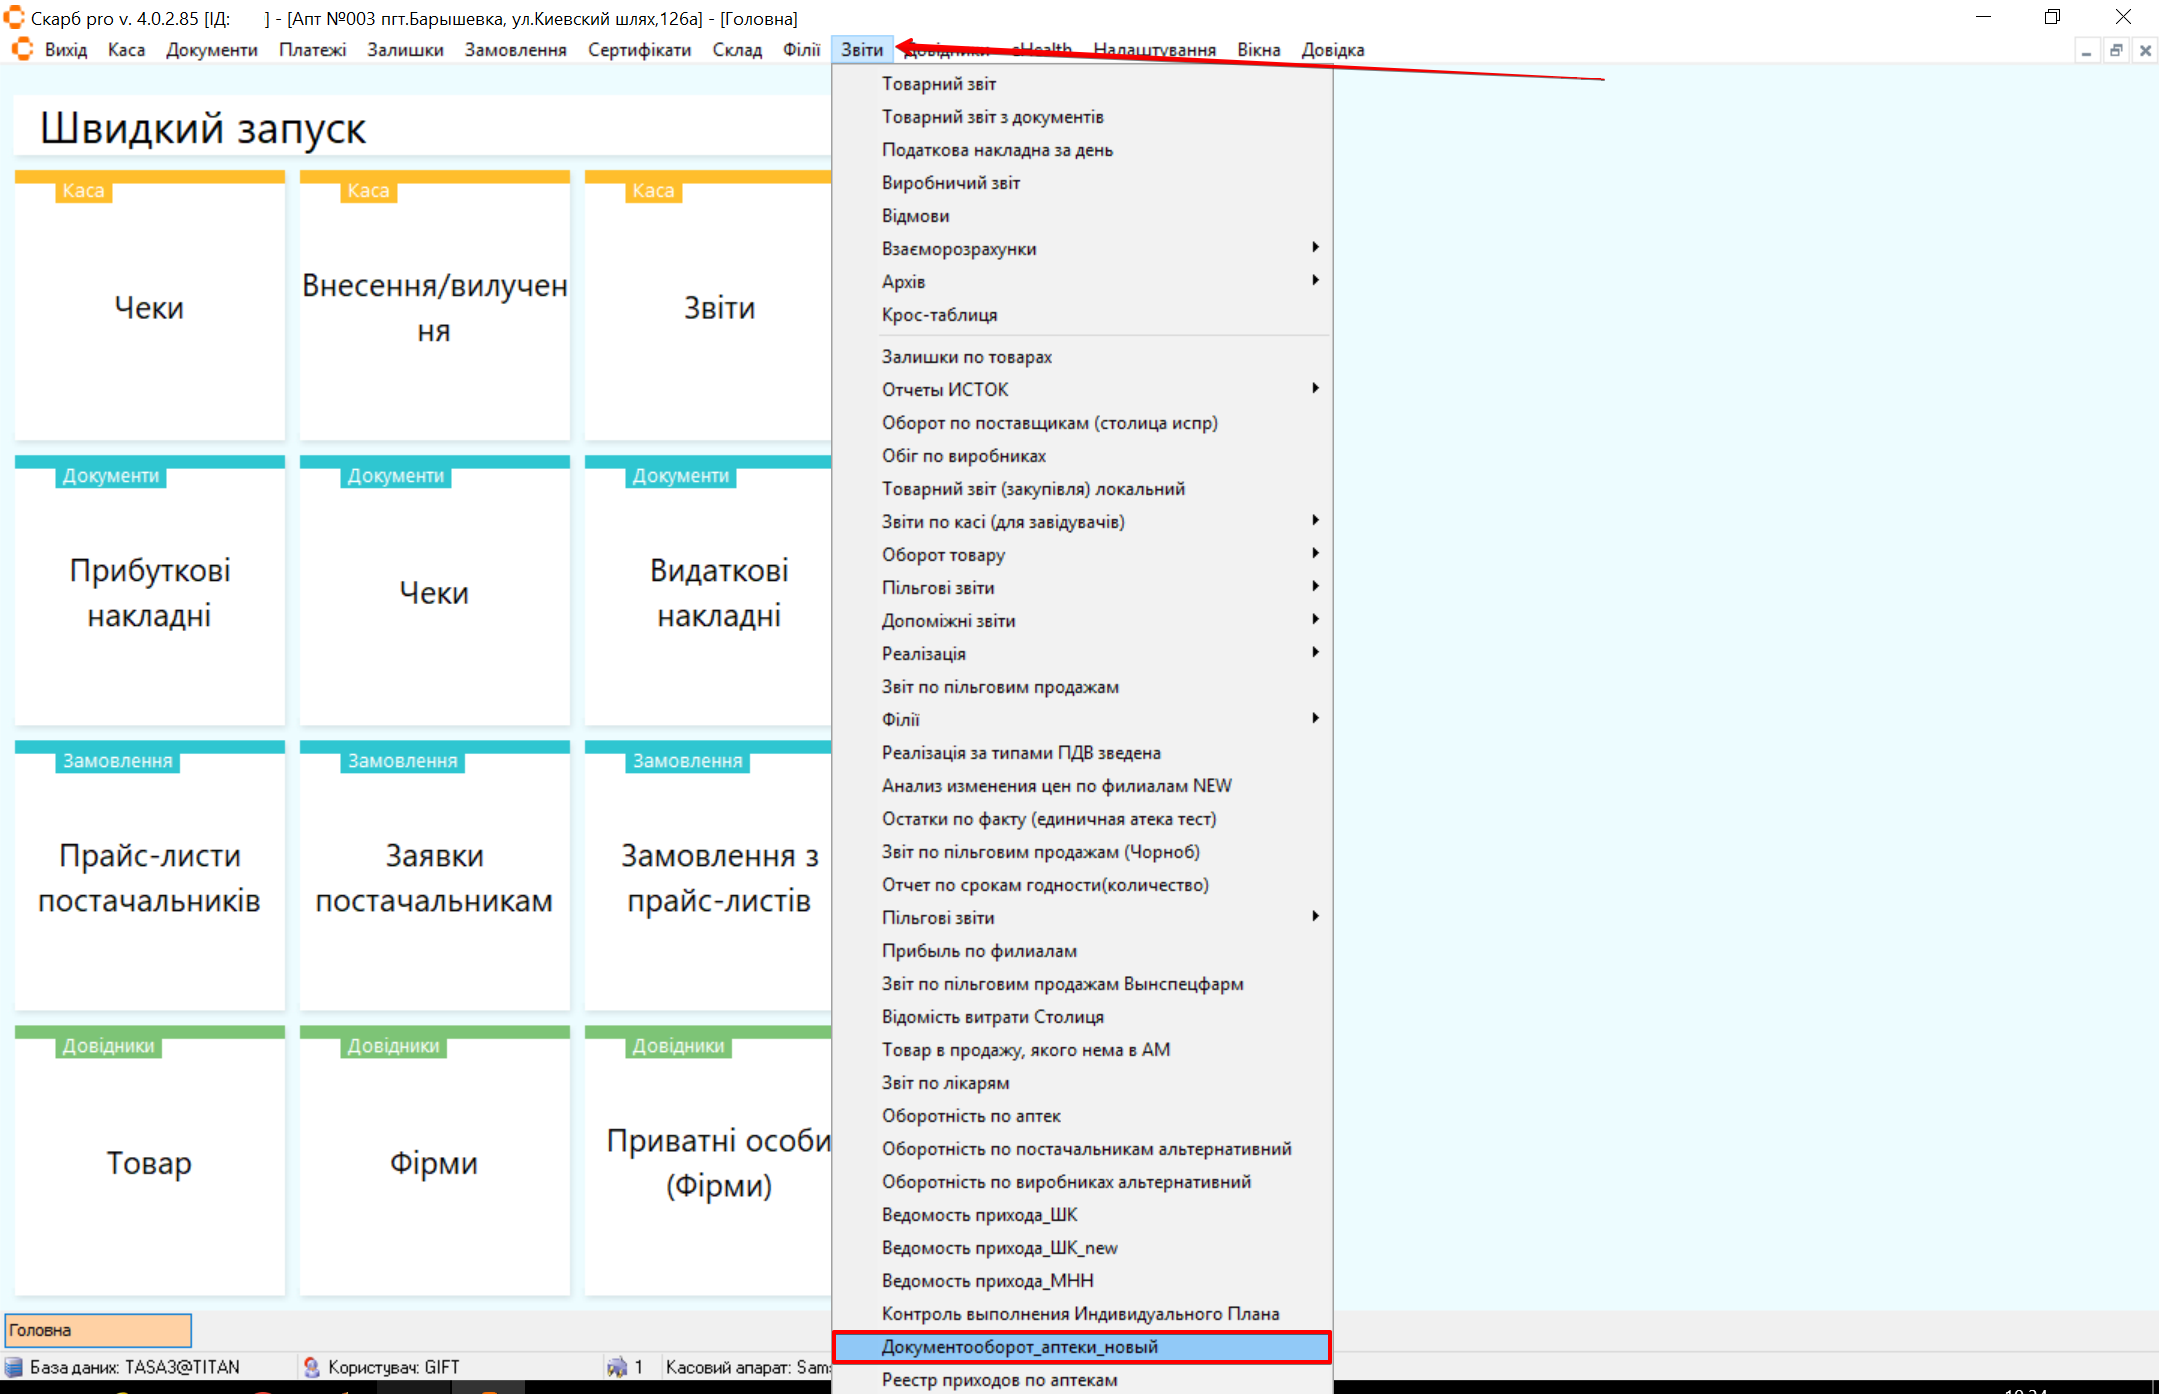2159x1394 pixels.
Task: Select Залишки по товарах report
Action: [x=966, y=357]
